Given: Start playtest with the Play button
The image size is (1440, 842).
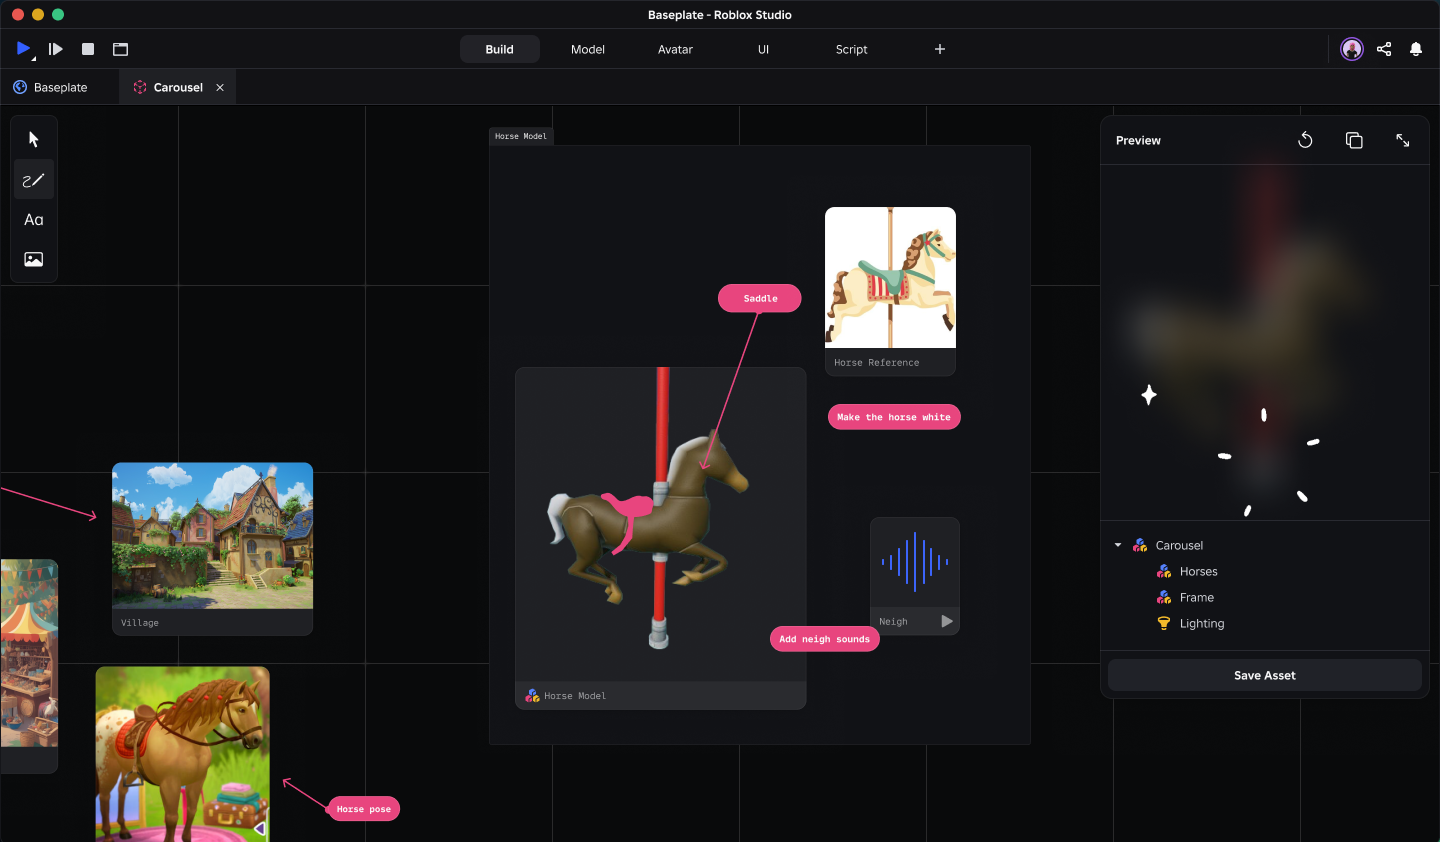Looking at the screenshot, I should click(23, 48).
